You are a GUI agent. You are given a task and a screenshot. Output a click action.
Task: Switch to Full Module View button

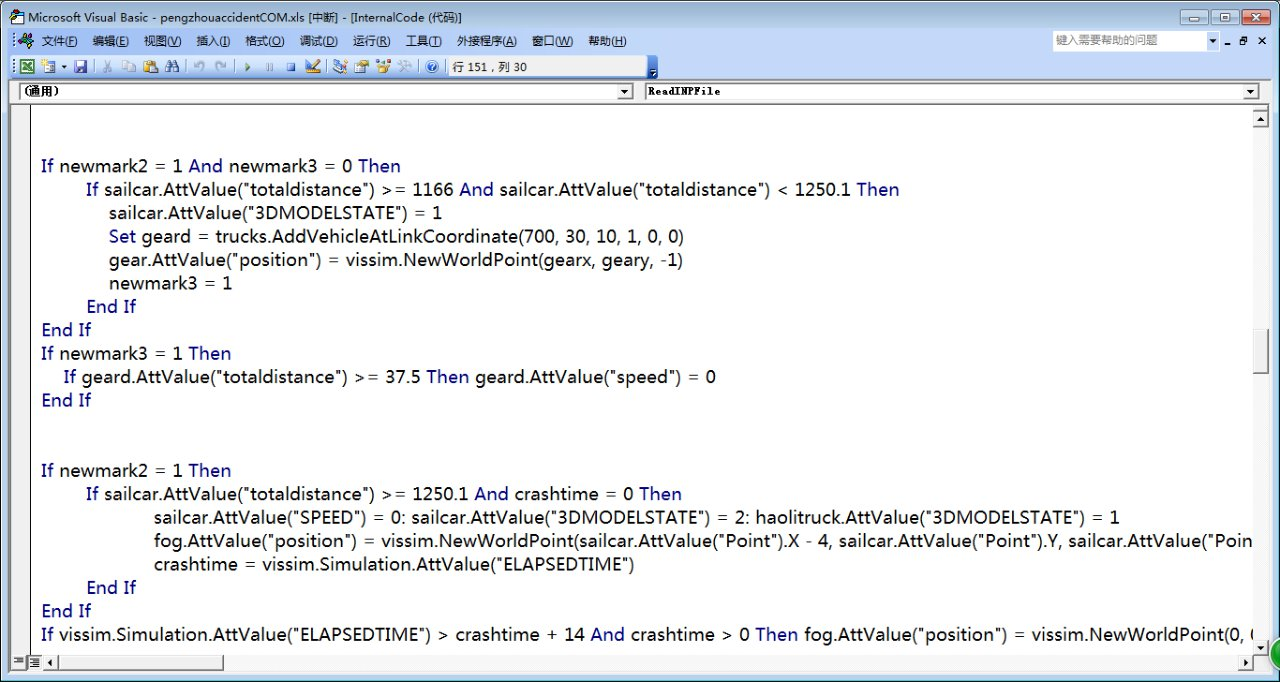click(x=34, y=662)
